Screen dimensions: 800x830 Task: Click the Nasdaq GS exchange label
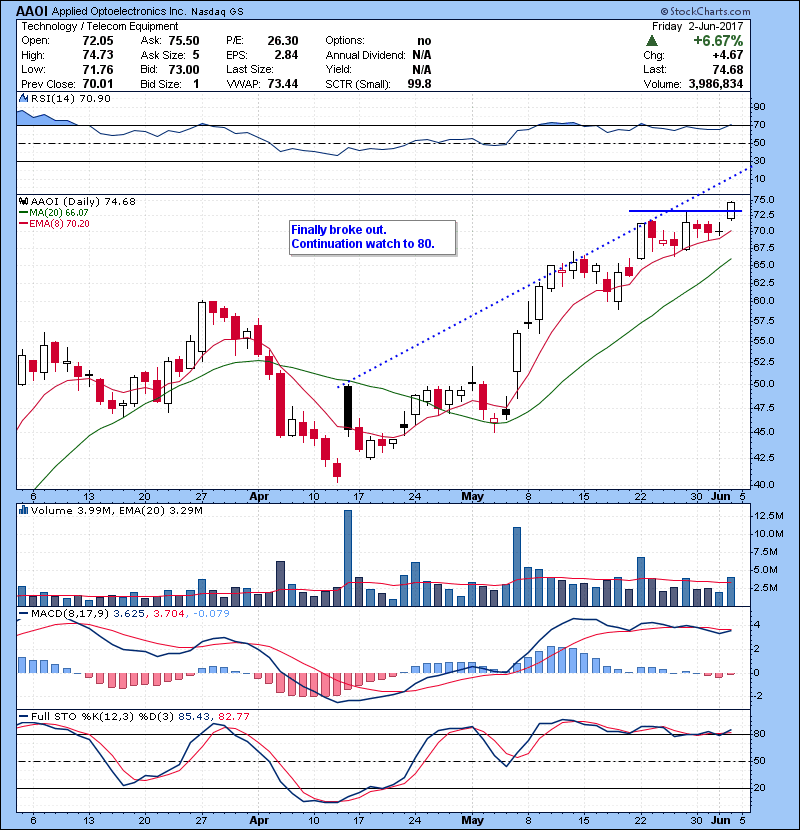tap(217, 12)
